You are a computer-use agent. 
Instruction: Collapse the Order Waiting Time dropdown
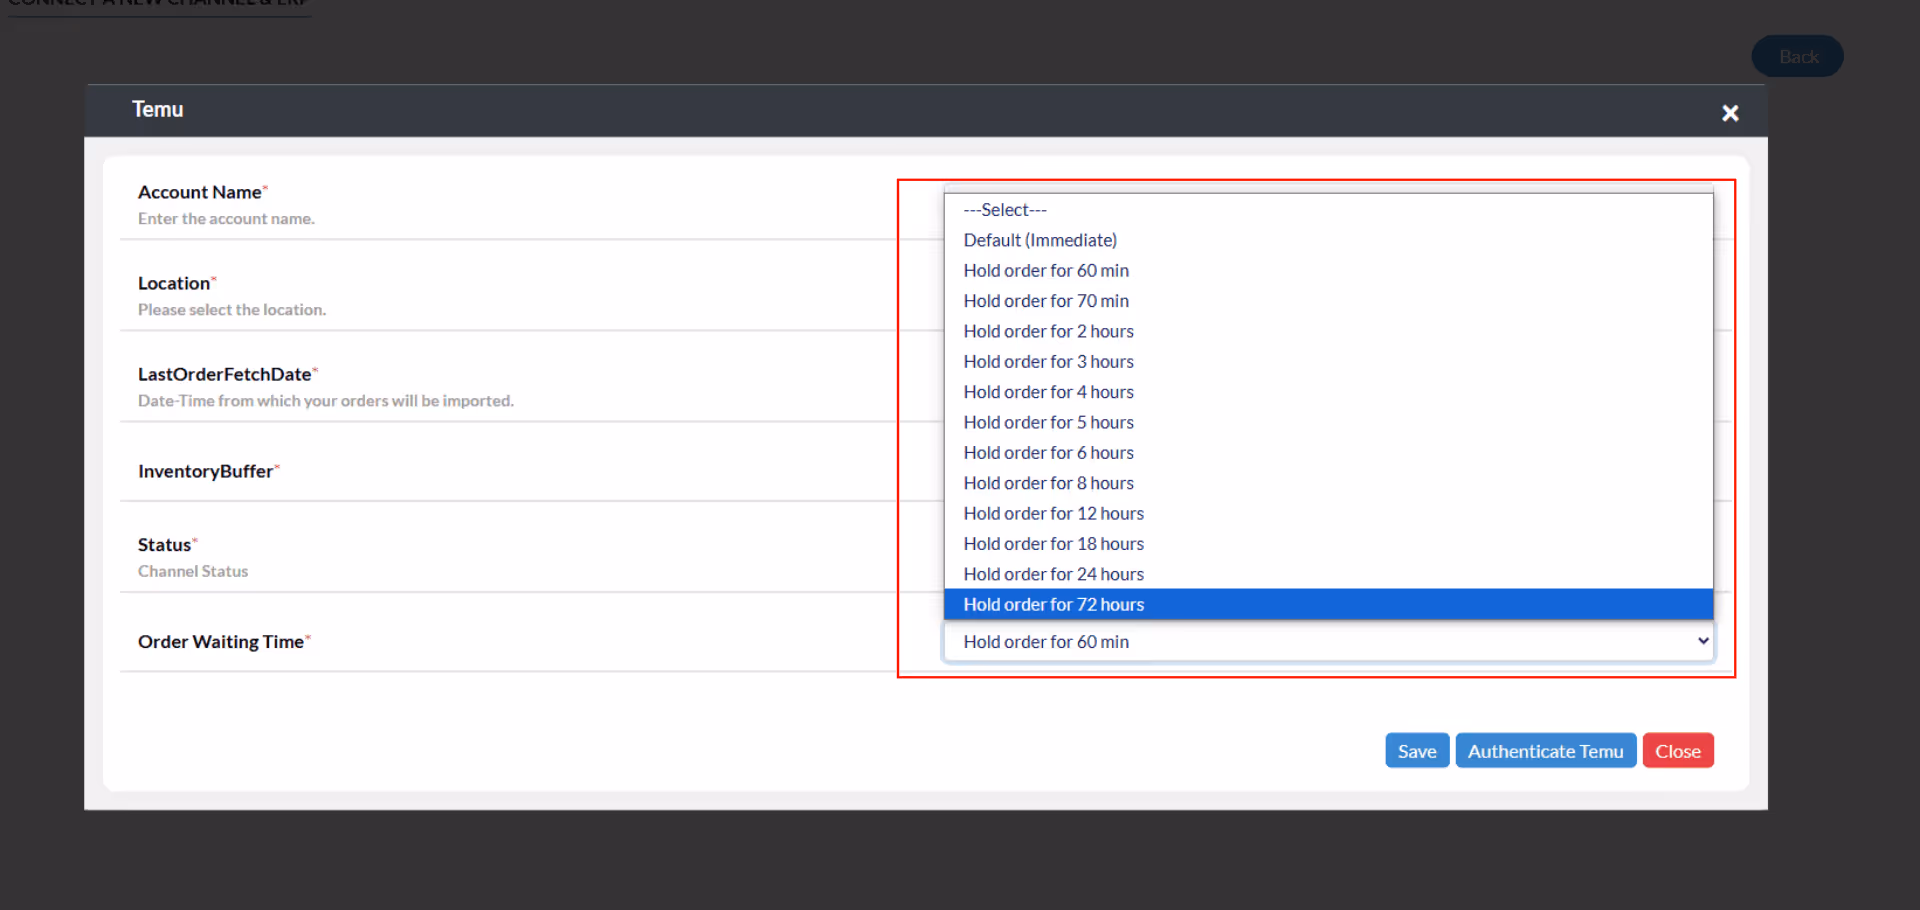1328,642
